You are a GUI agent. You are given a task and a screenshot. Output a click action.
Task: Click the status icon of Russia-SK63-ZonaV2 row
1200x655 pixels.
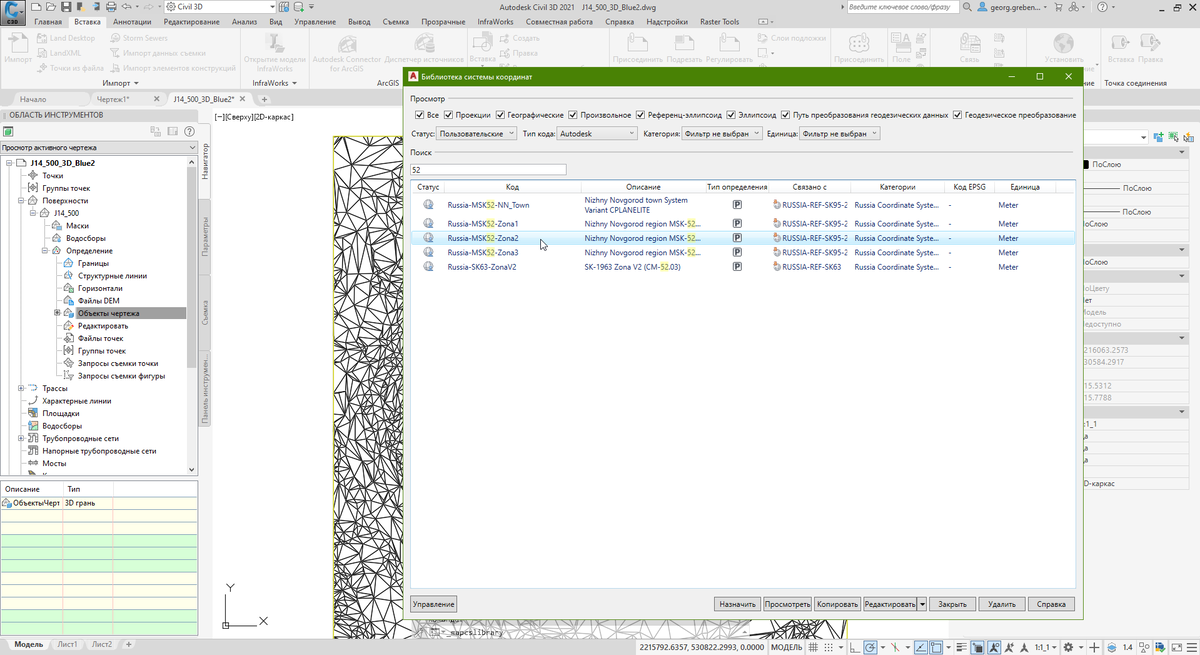pos(428,267)
